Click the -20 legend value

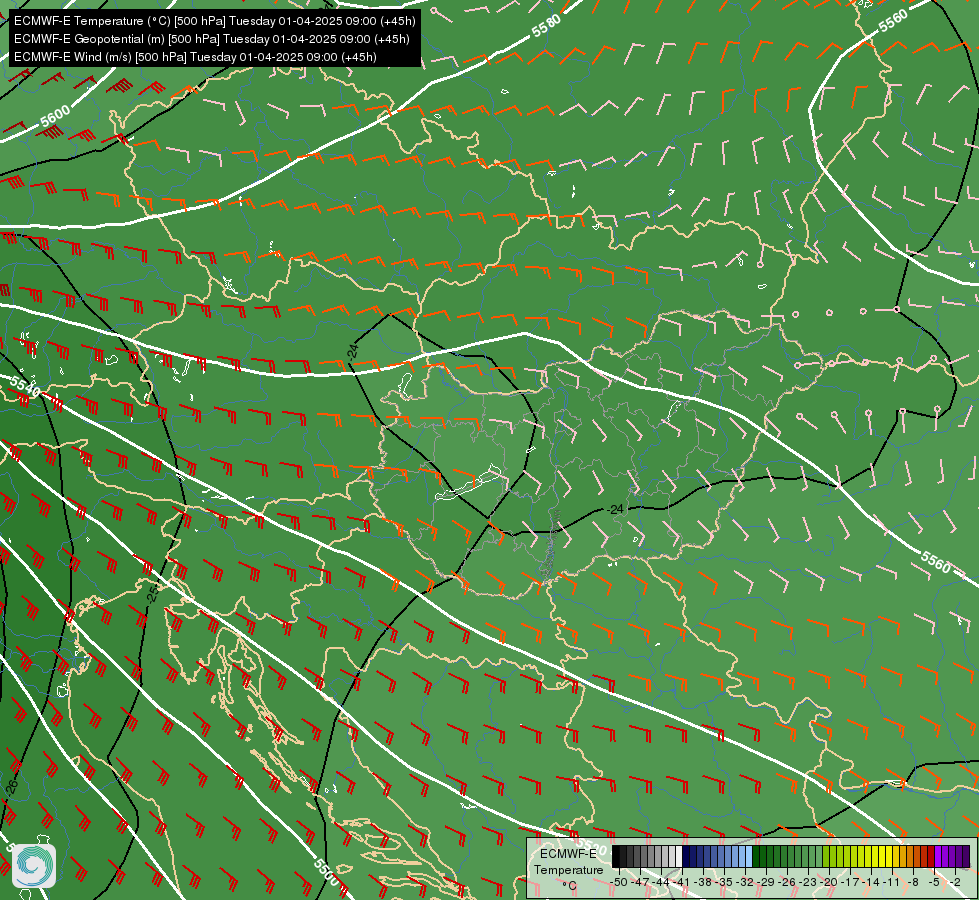click(829, 883)
